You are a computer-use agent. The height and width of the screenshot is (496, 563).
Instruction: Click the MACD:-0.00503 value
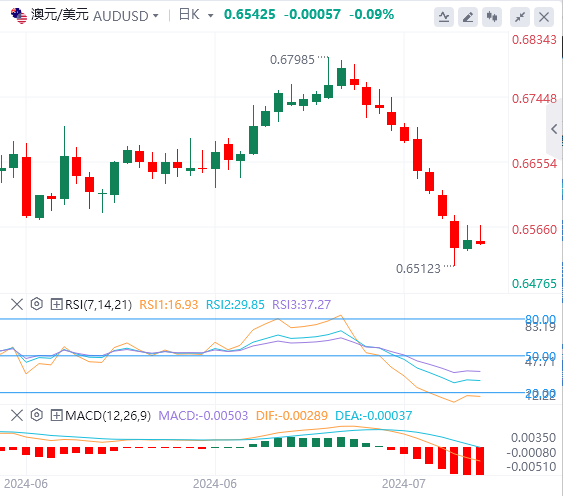coord(203,416)
